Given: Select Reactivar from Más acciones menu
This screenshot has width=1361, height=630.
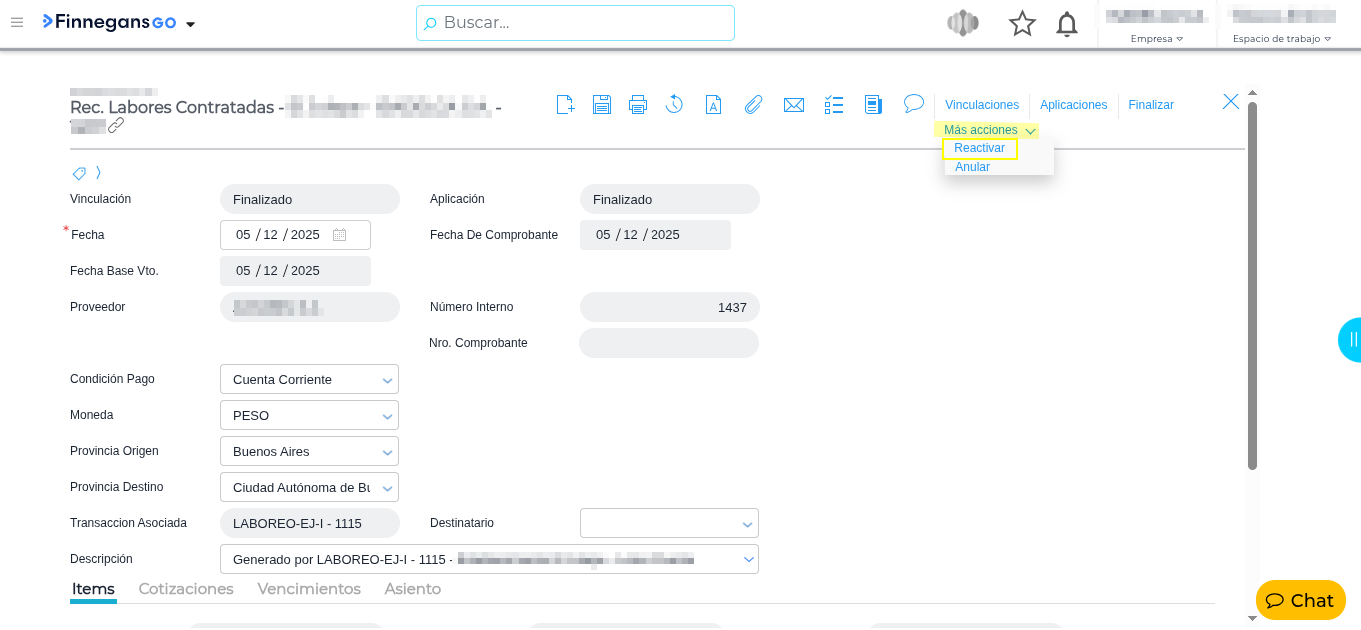Looking at the screenshot, I should pos(979,148).
